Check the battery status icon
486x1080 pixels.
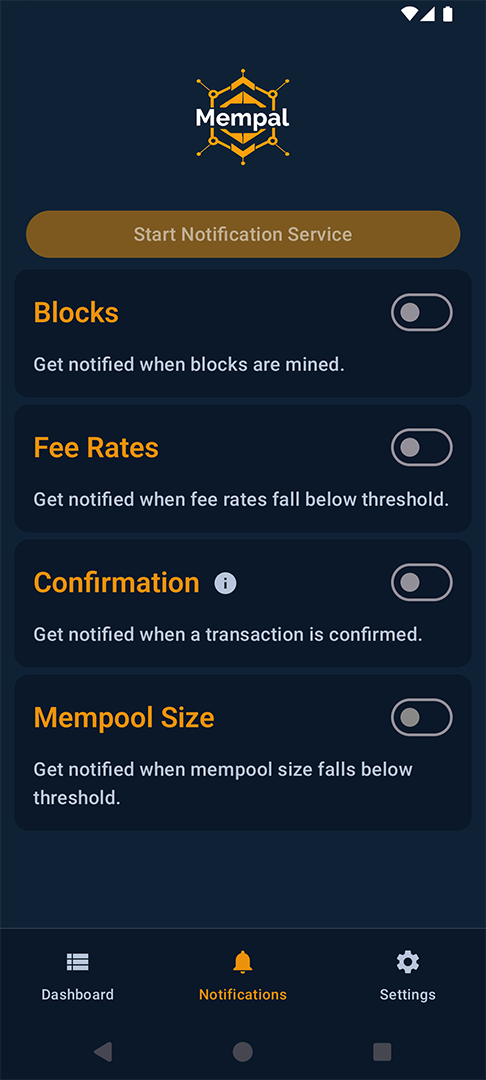pyautogui.click(x=448, y=14)
